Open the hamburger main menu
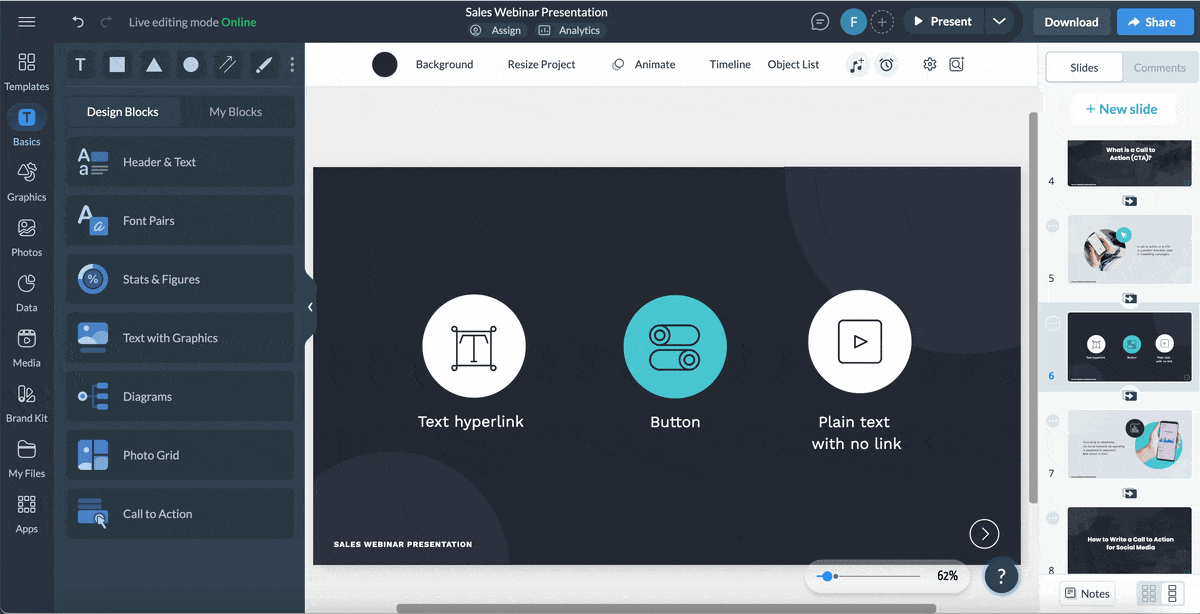This screenshot has height=614, width=1200. pos(27,22)
